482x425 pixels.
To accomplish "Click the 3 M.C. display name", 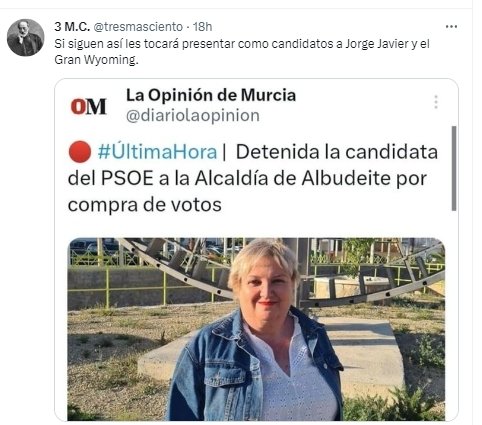I will click(x=72, y=27).
